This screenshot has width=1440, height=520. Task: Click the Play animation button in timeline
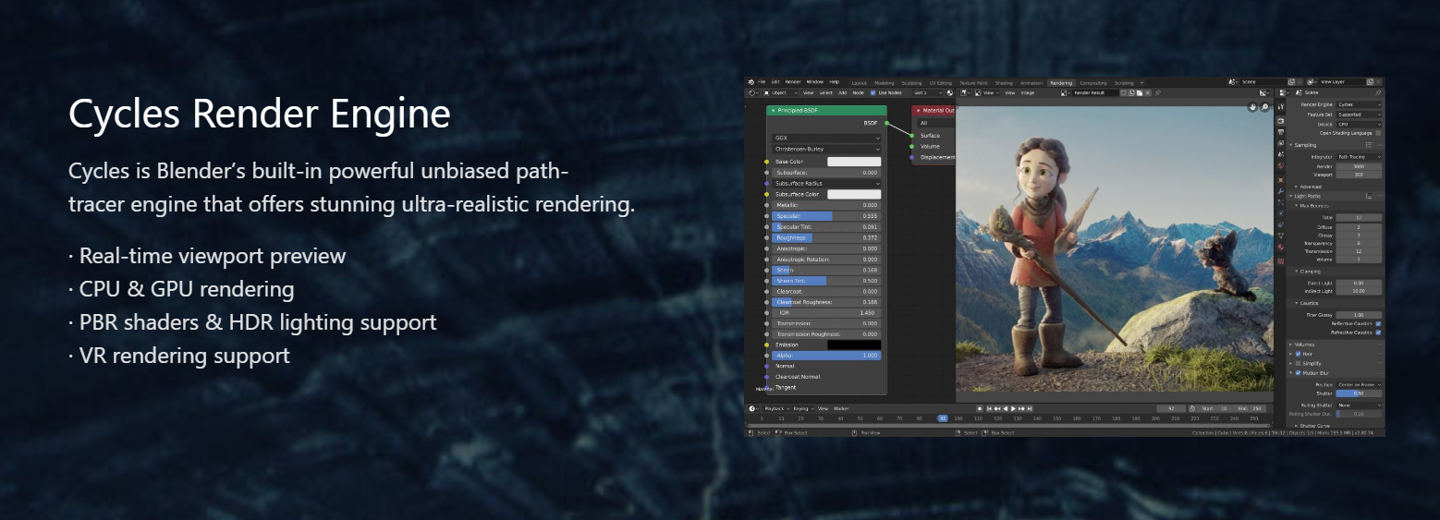(1013, 408)
